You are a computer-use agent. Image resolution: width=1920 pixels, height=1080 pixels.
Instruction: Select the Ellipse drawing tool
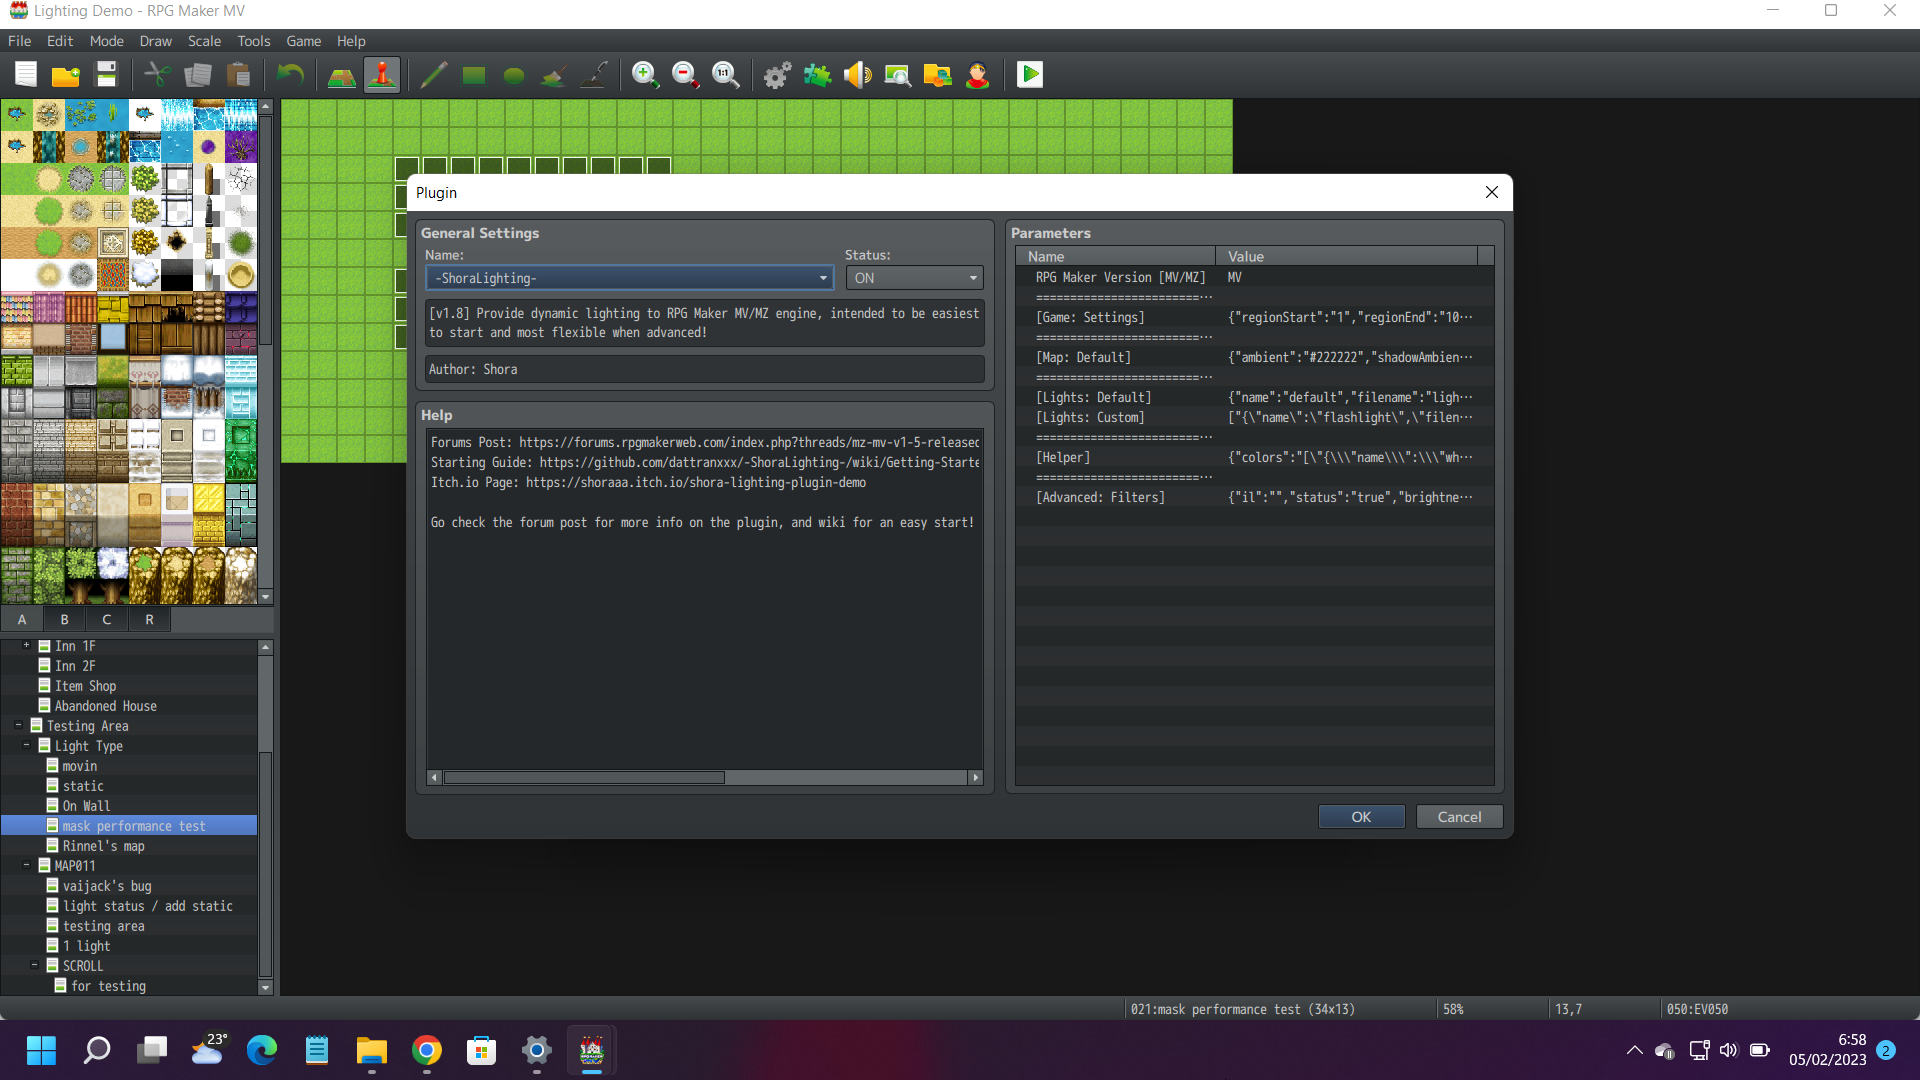[x=514, y=75]
